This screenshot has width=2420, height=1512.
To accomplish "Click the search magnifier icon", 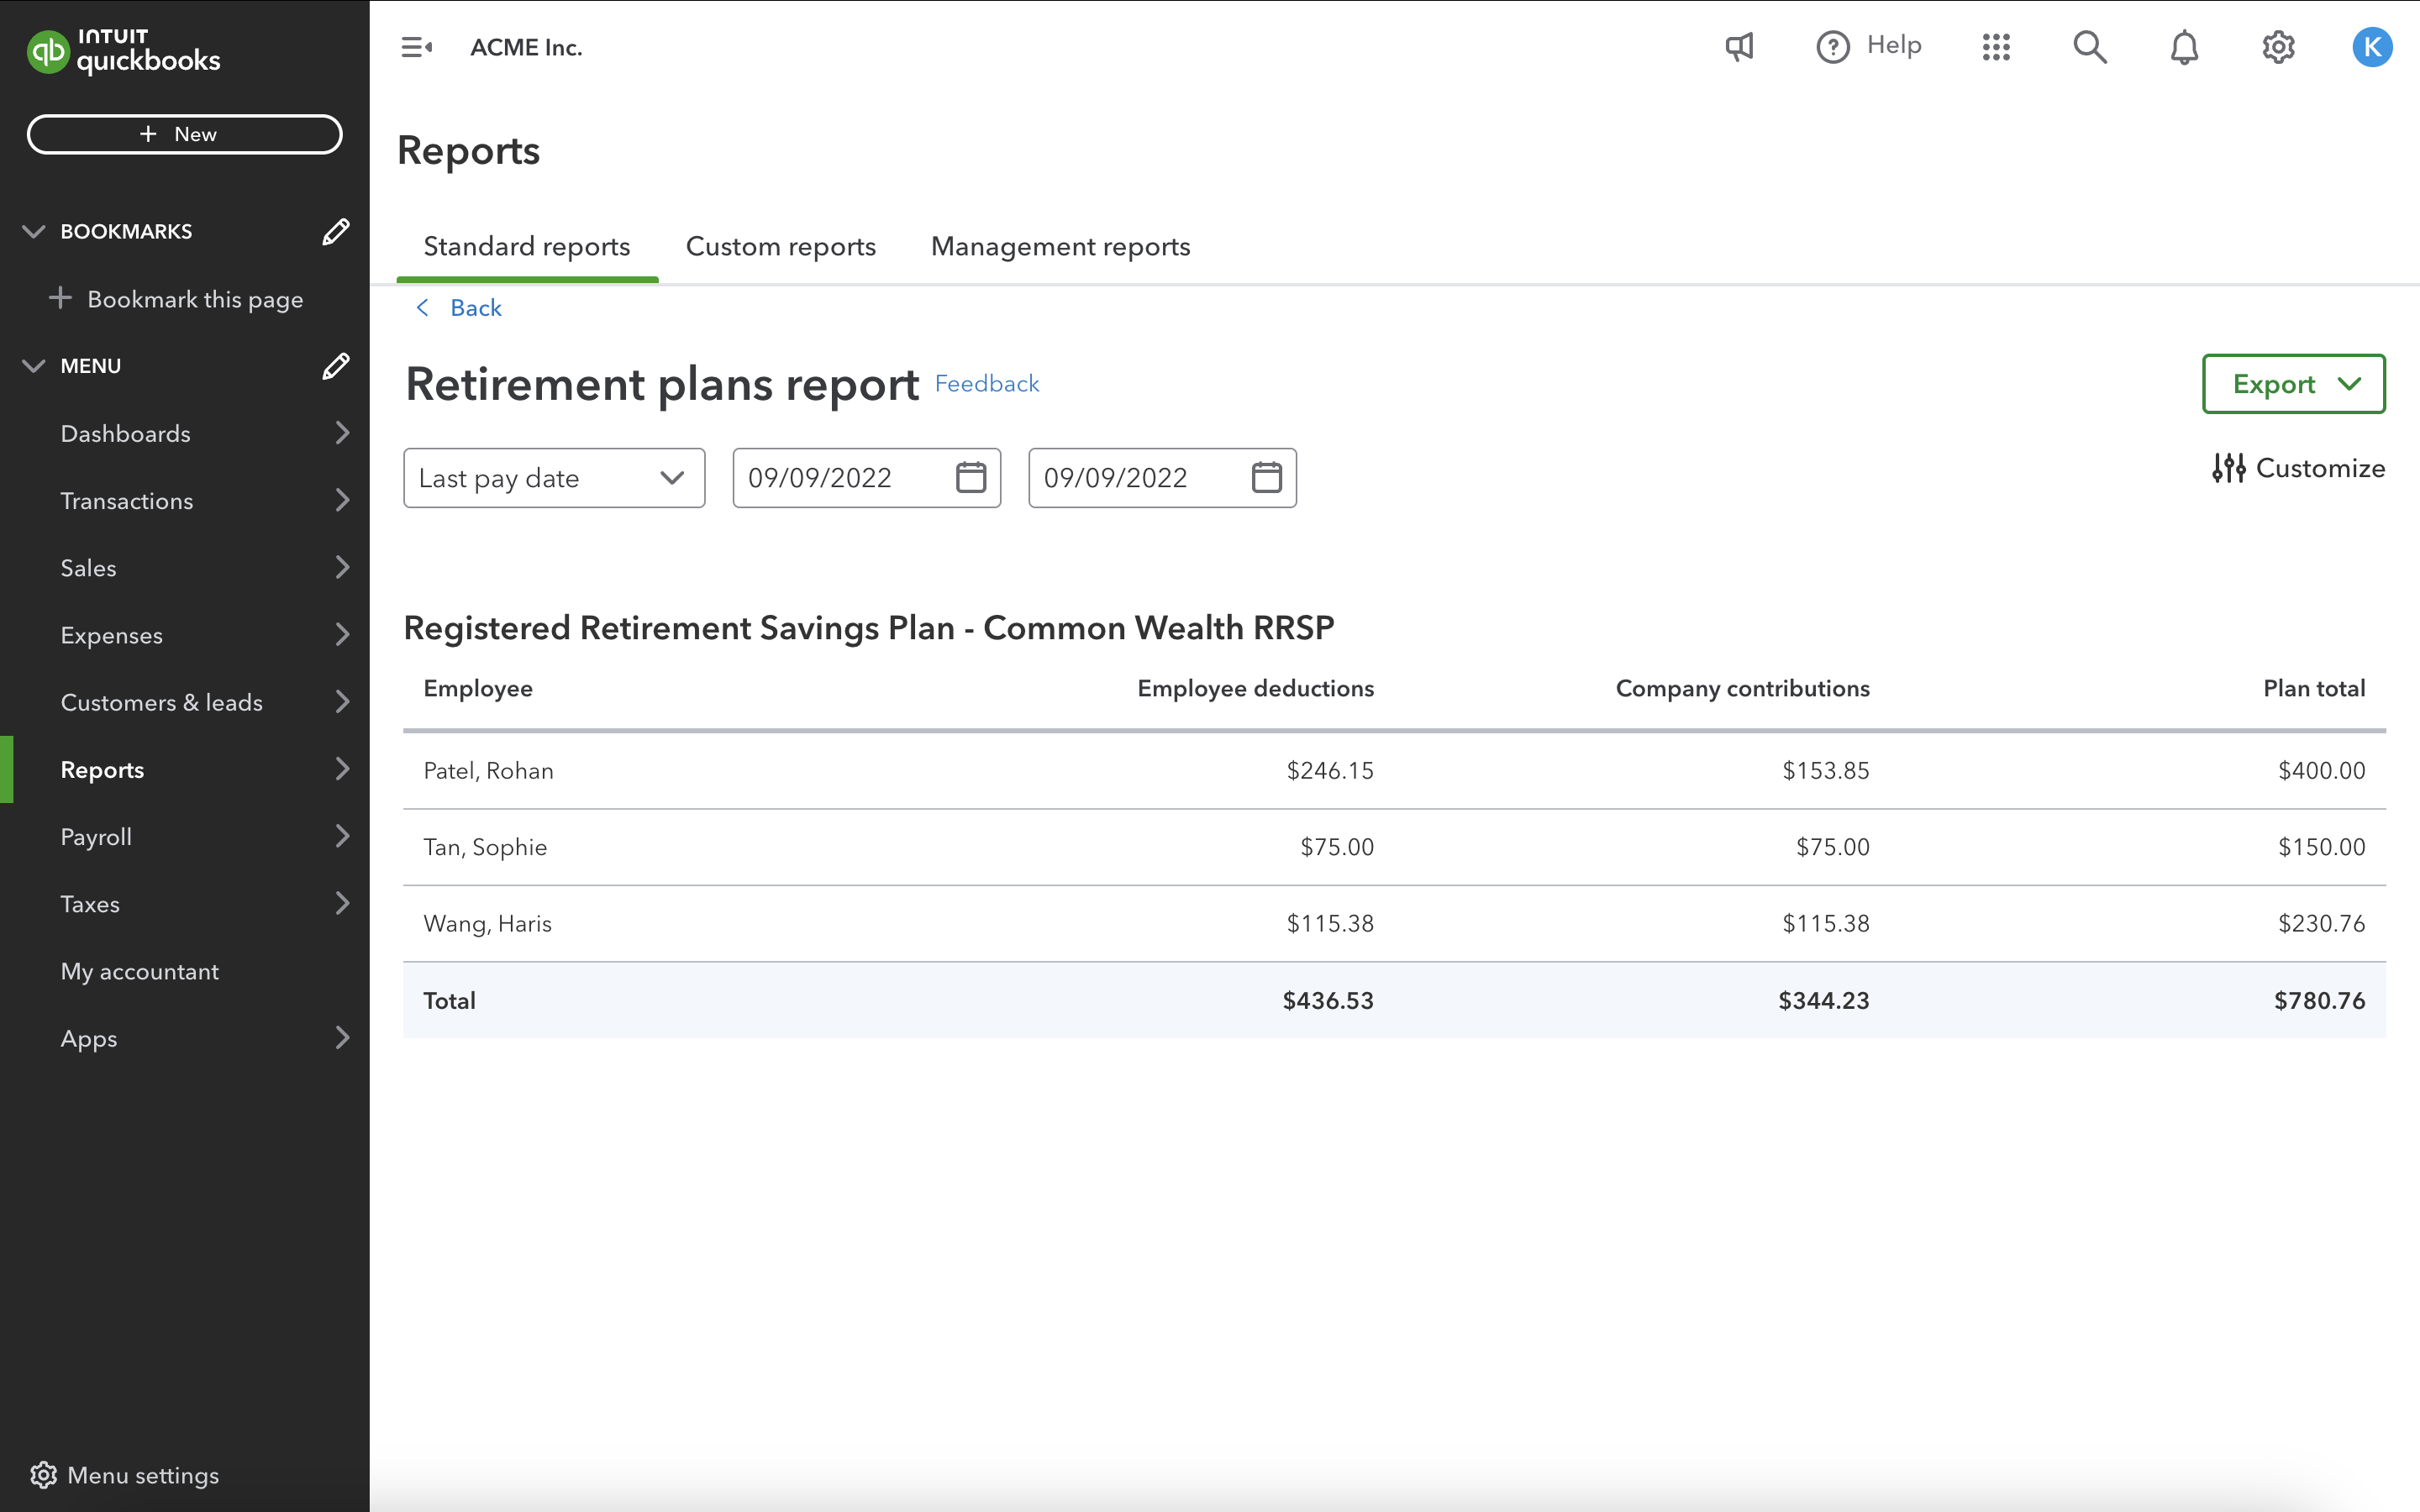I will [2090, 47].
